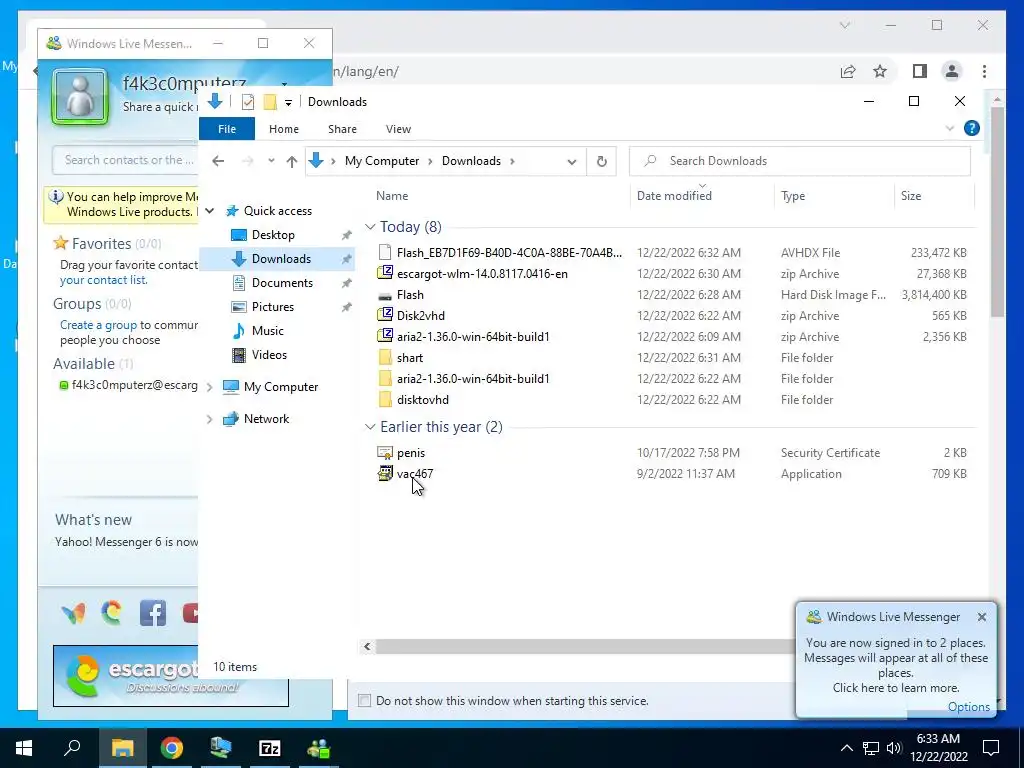1024x768 pixels.
Task: Open the Disk2vhd zip archive
Action: point(421,315)
